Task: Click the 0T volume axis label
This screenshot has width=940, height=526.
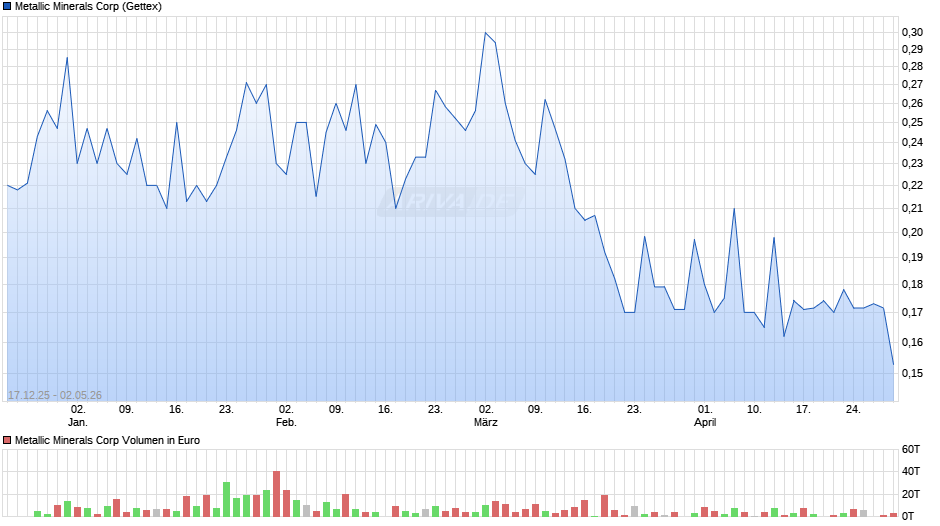Action: [x=908, y=516]
